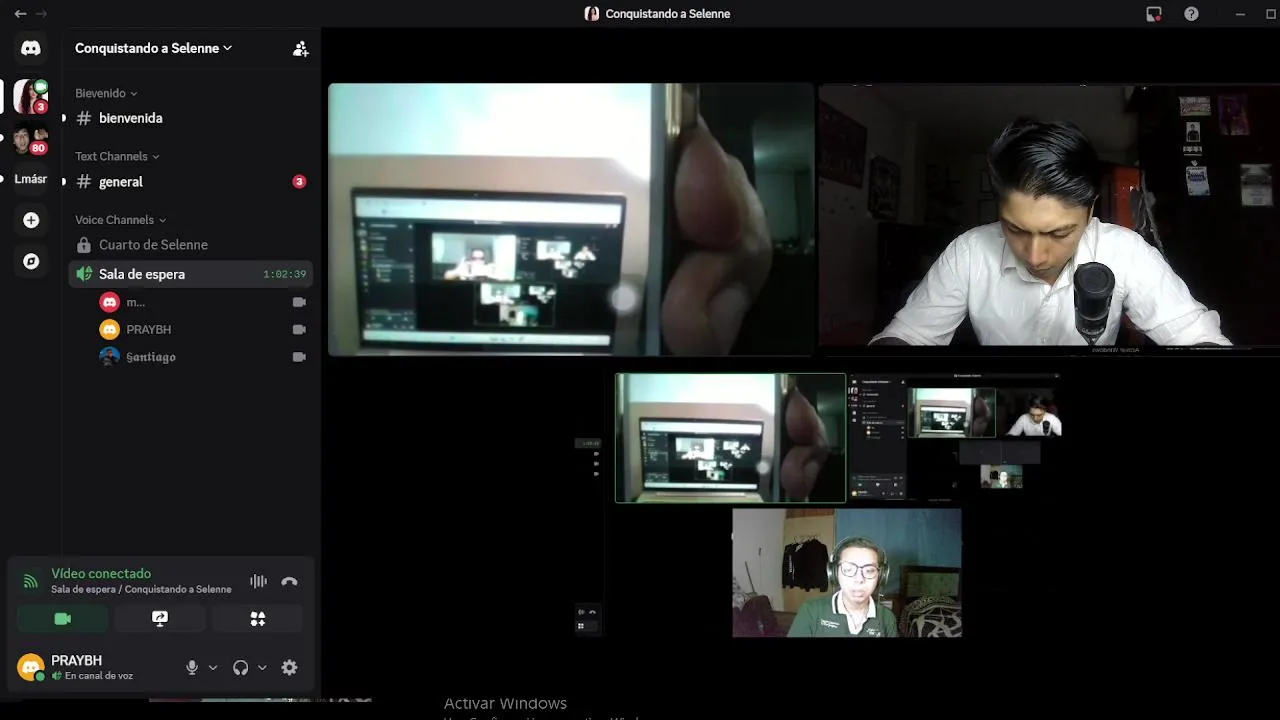
Task: Open the server avatar with badge 80
Action: (x=31, y=139)
